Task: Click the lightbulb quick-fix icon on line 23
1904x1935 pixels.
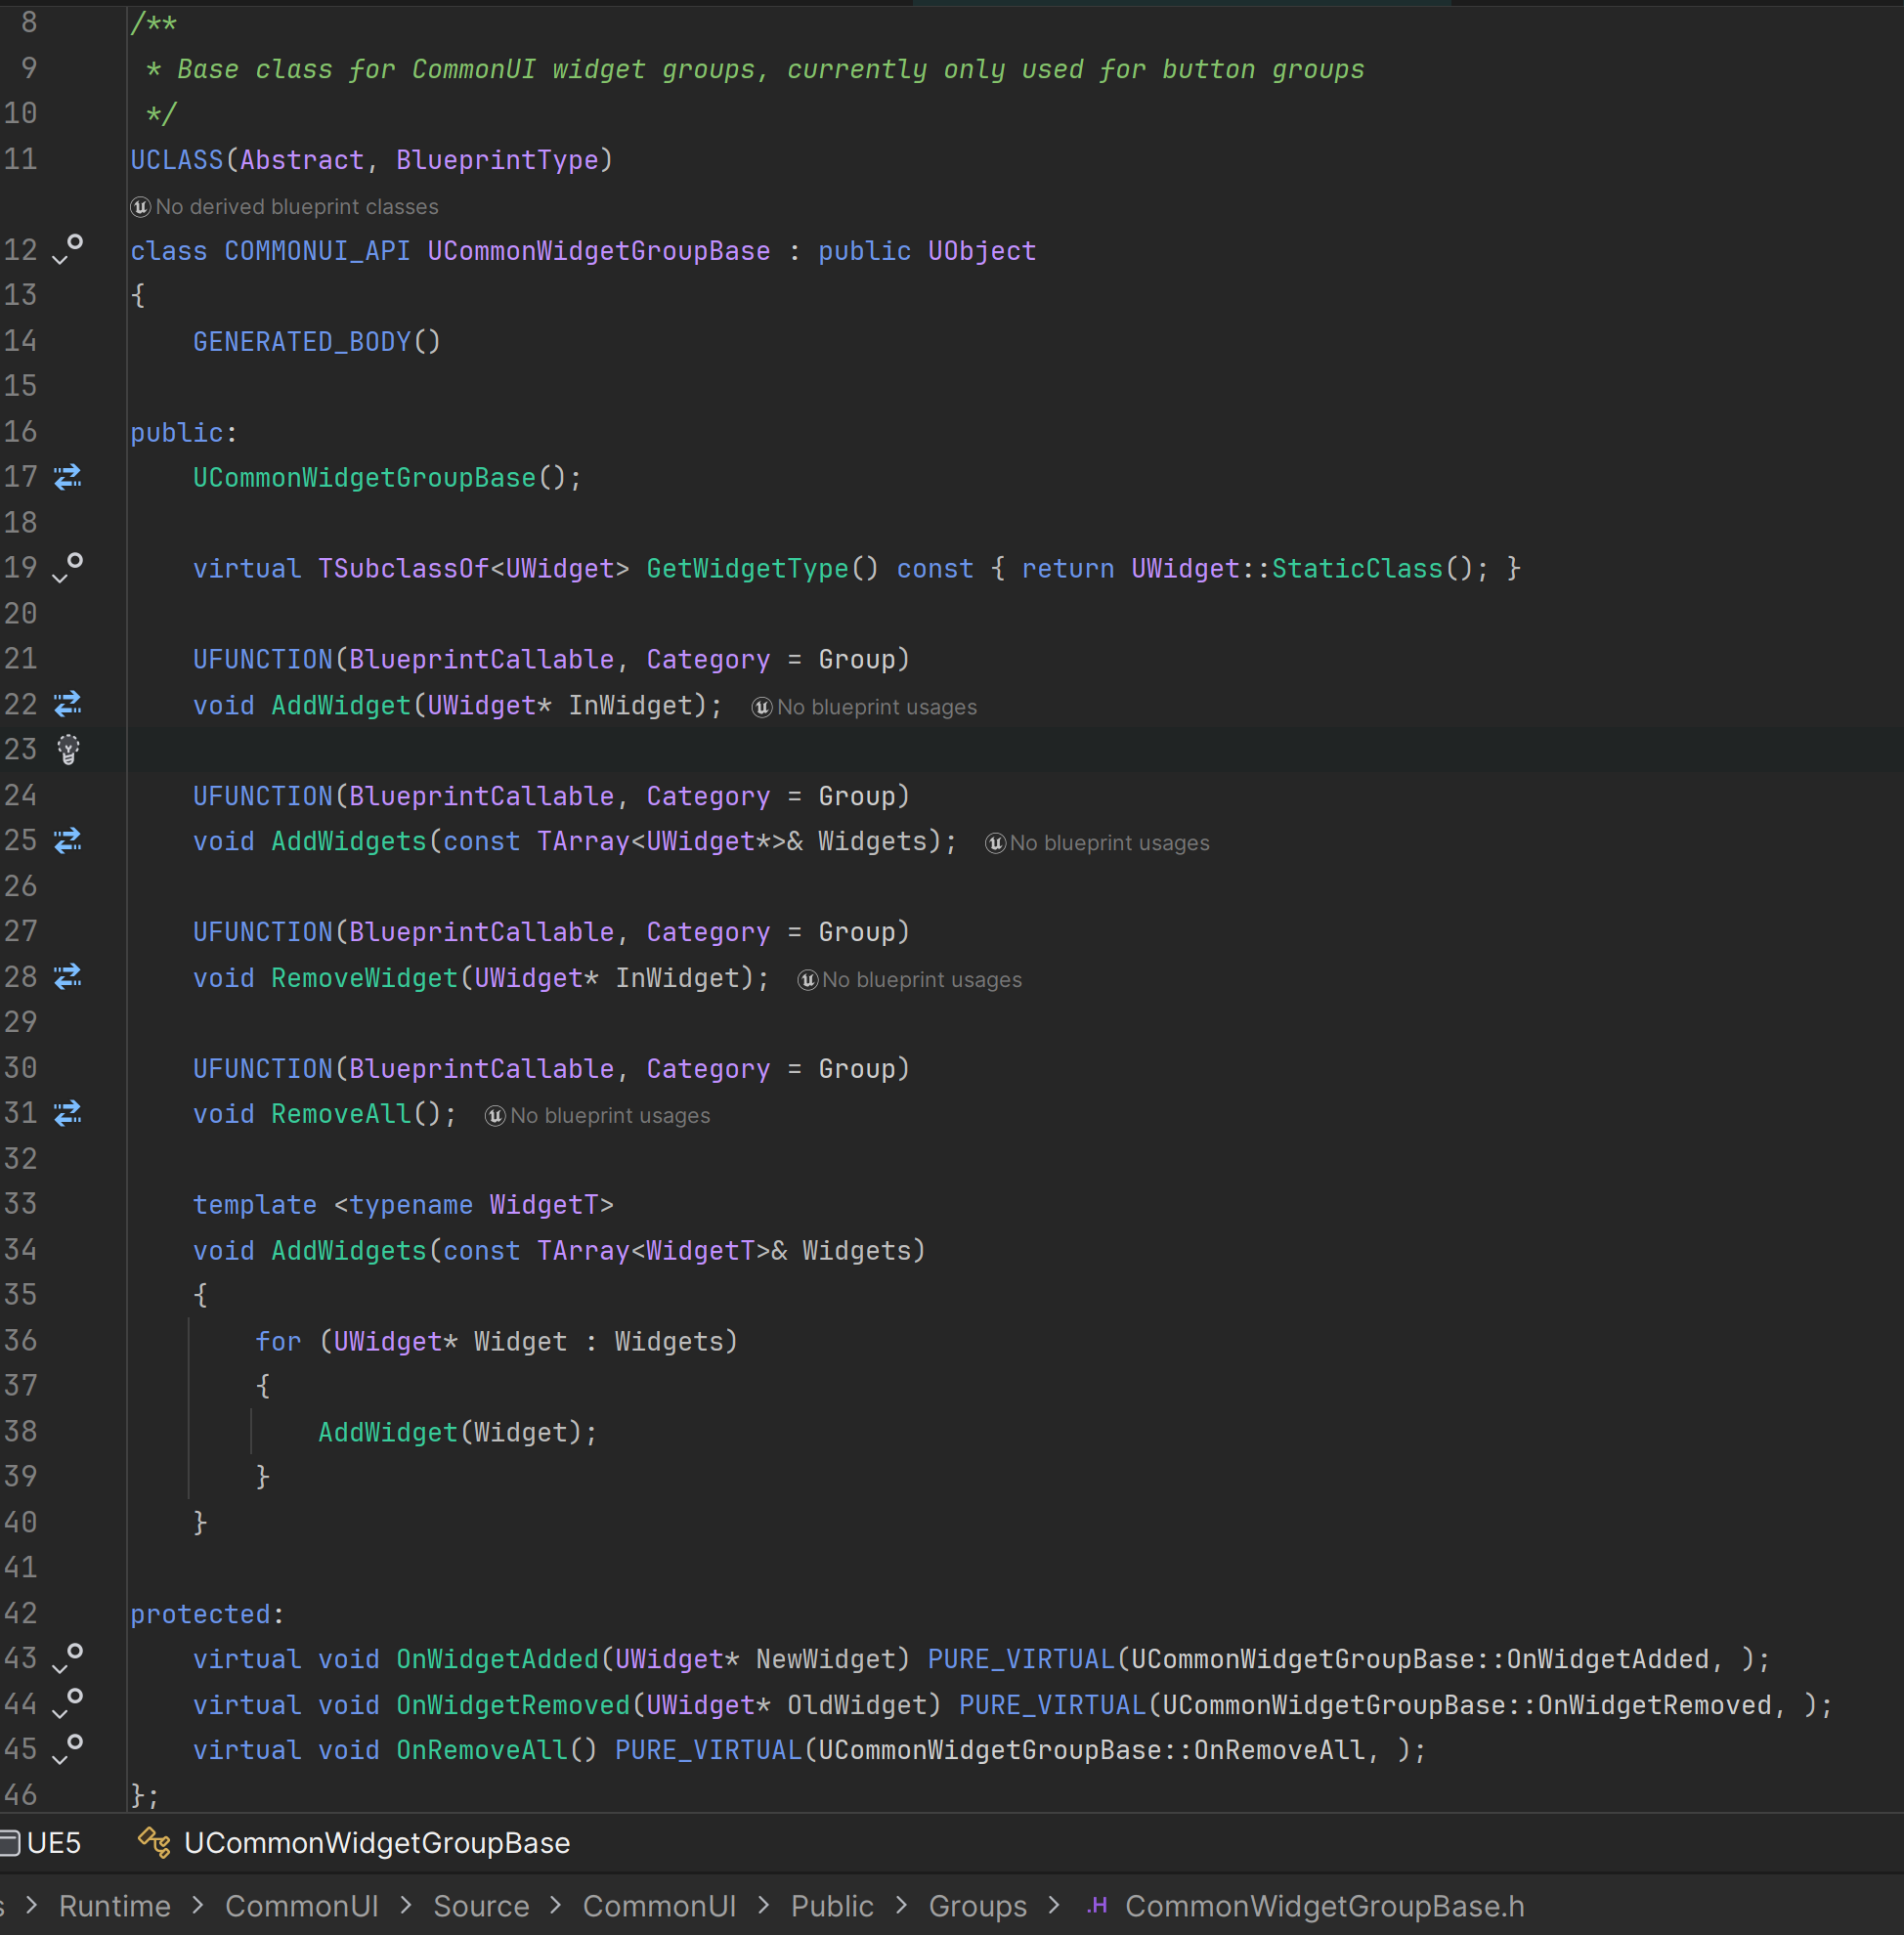Action: [x=68, y=749]
